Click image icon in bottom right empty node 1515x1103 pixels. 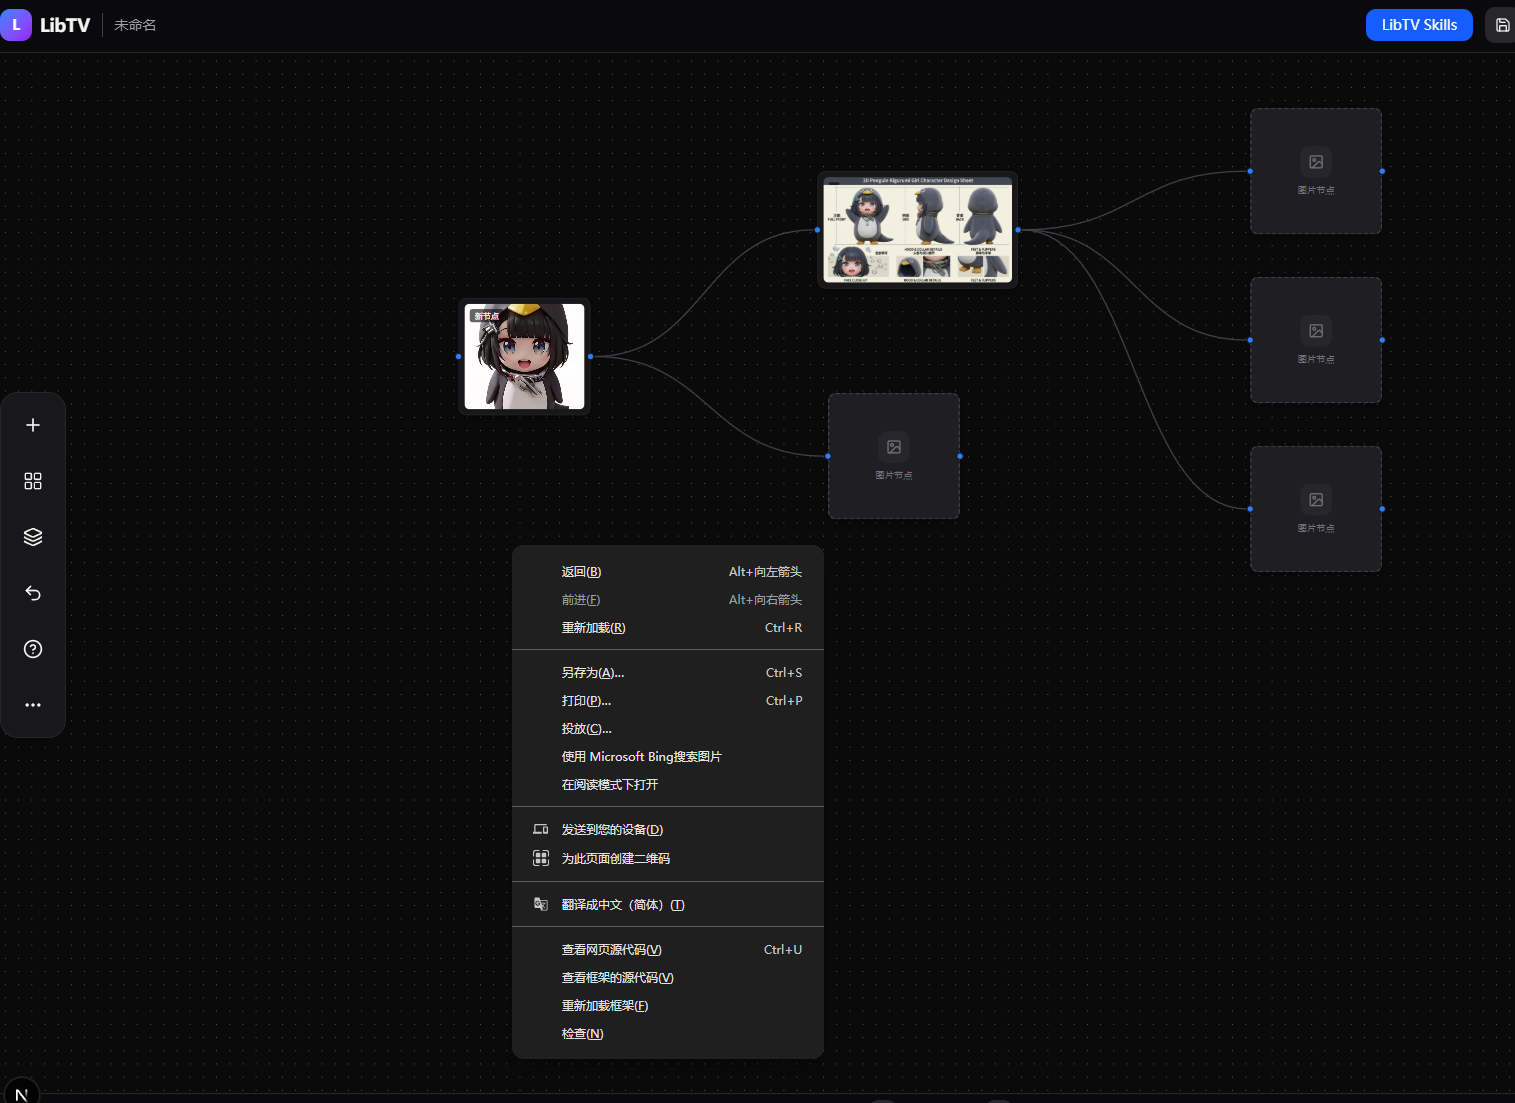tap(1316, 500)
